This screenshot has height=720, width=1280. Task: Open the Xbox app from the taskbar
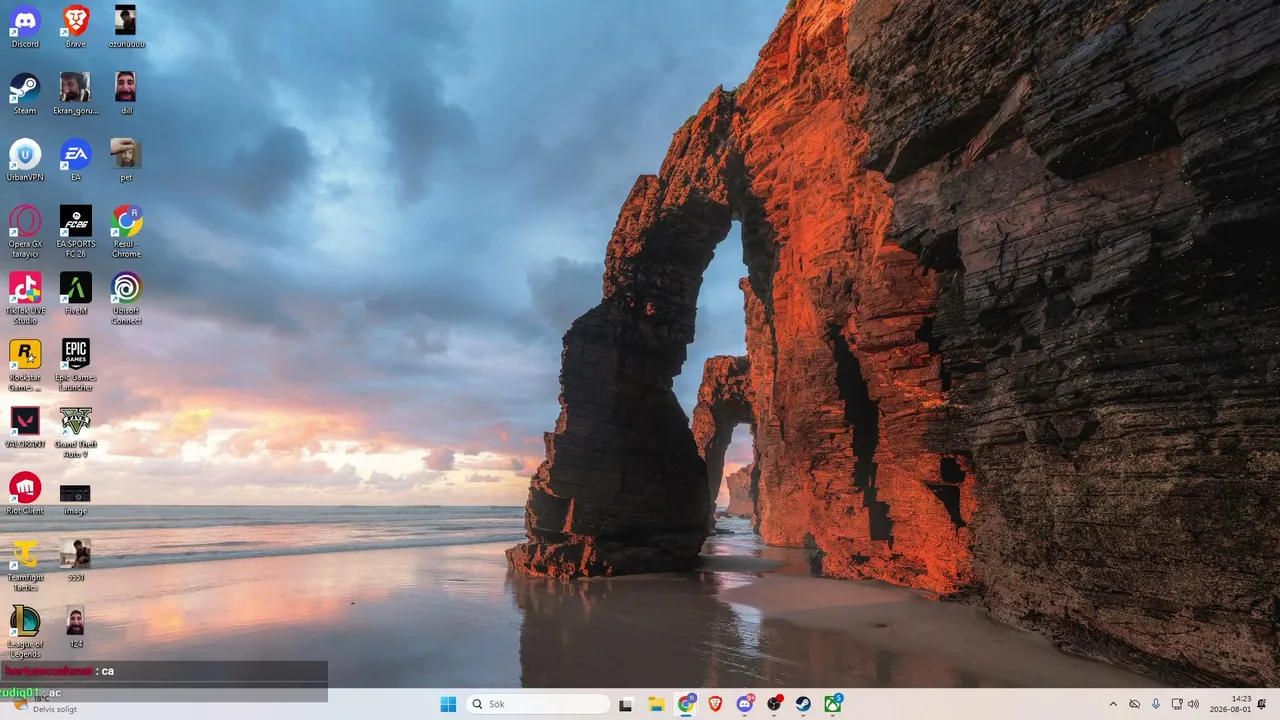click(x=833, y=704)
